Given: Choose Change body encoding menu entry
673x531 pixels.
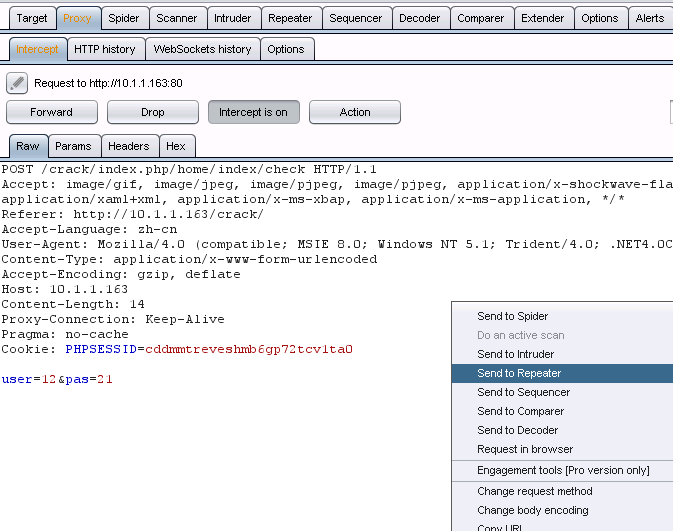Looking at the screenshot, I should coord(562,510).
